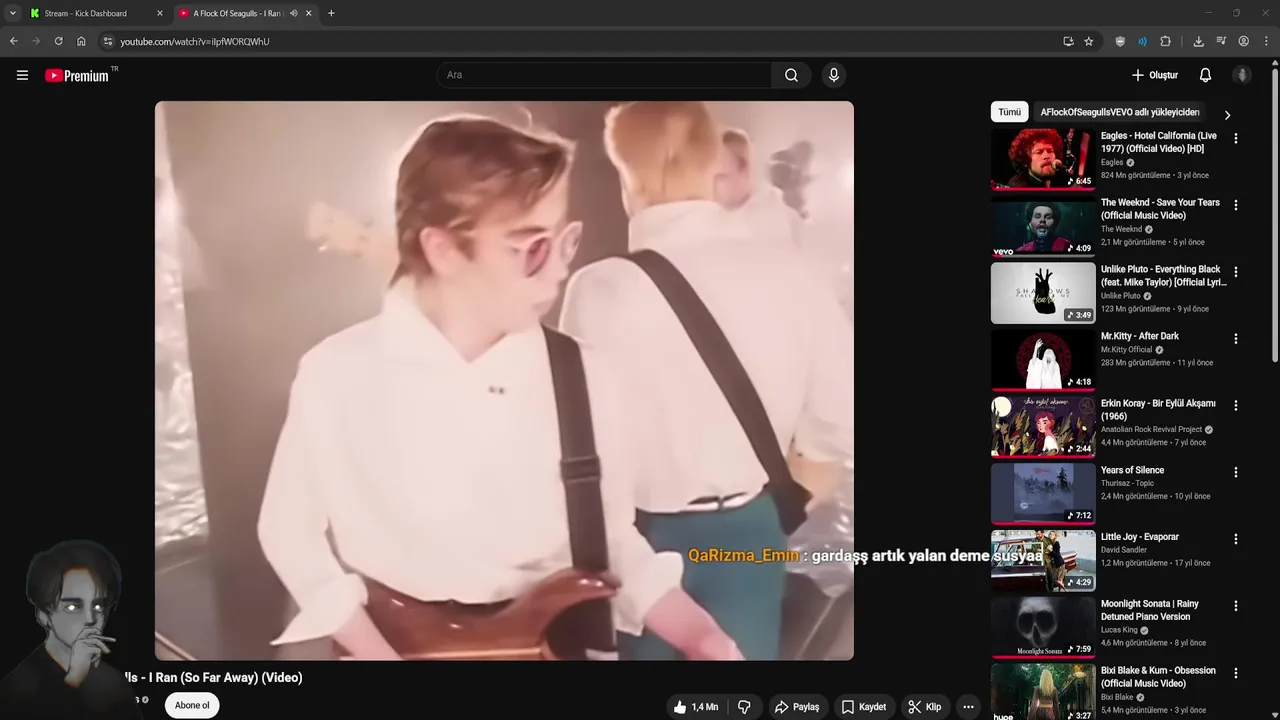The height and width of the screenshot is (720, 1280).
Task: Open more actions ellipsis under video
Action: click(967, 707)
